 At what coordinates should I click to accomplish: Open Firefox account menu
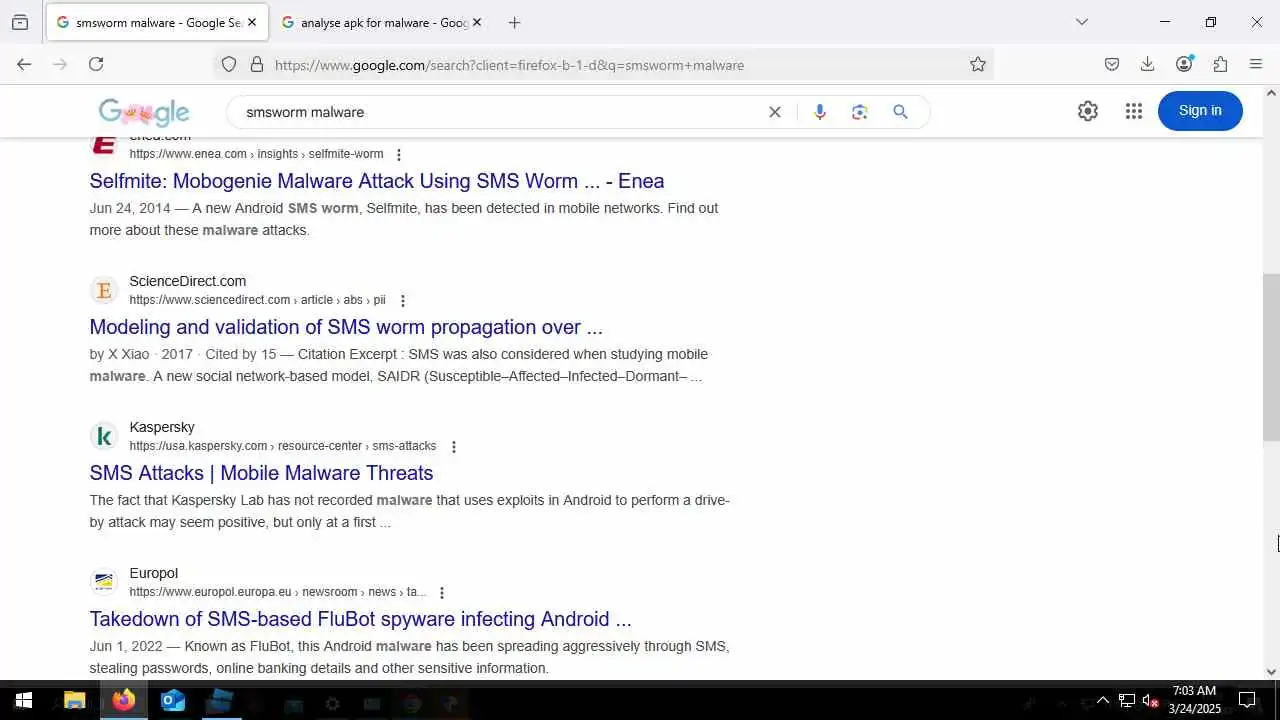(1185, 64)
